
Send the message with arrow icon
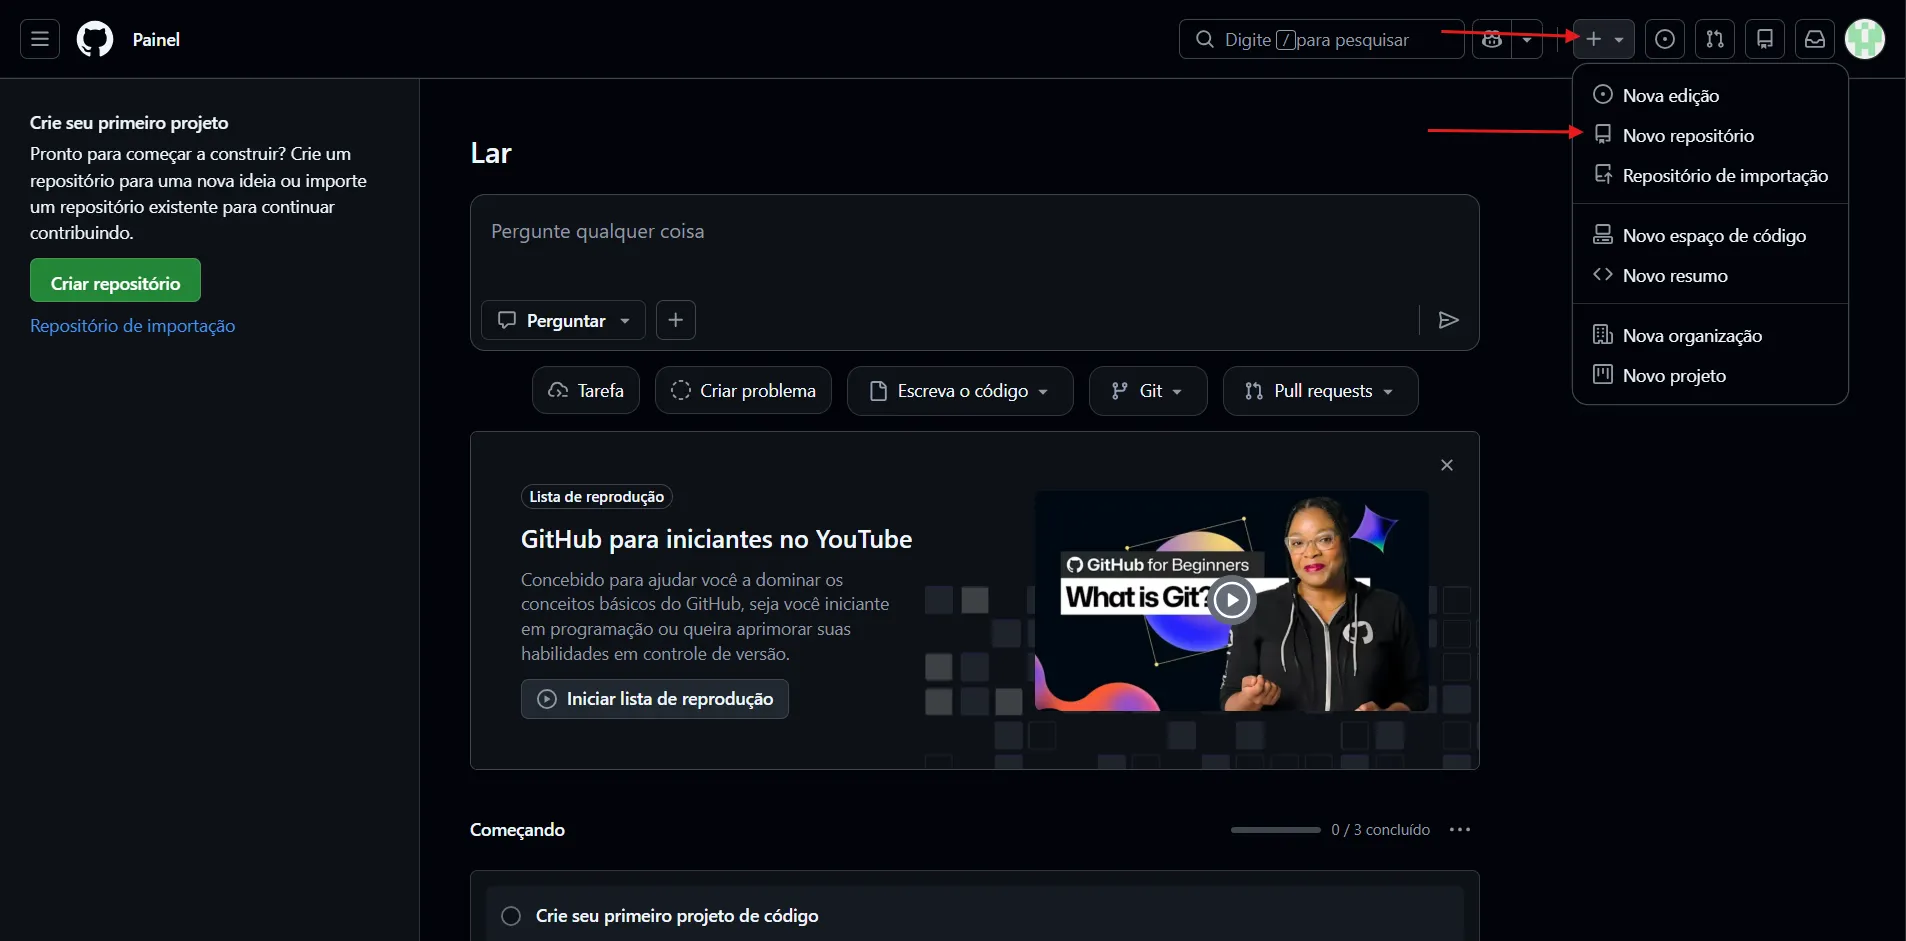point(1448,320)
